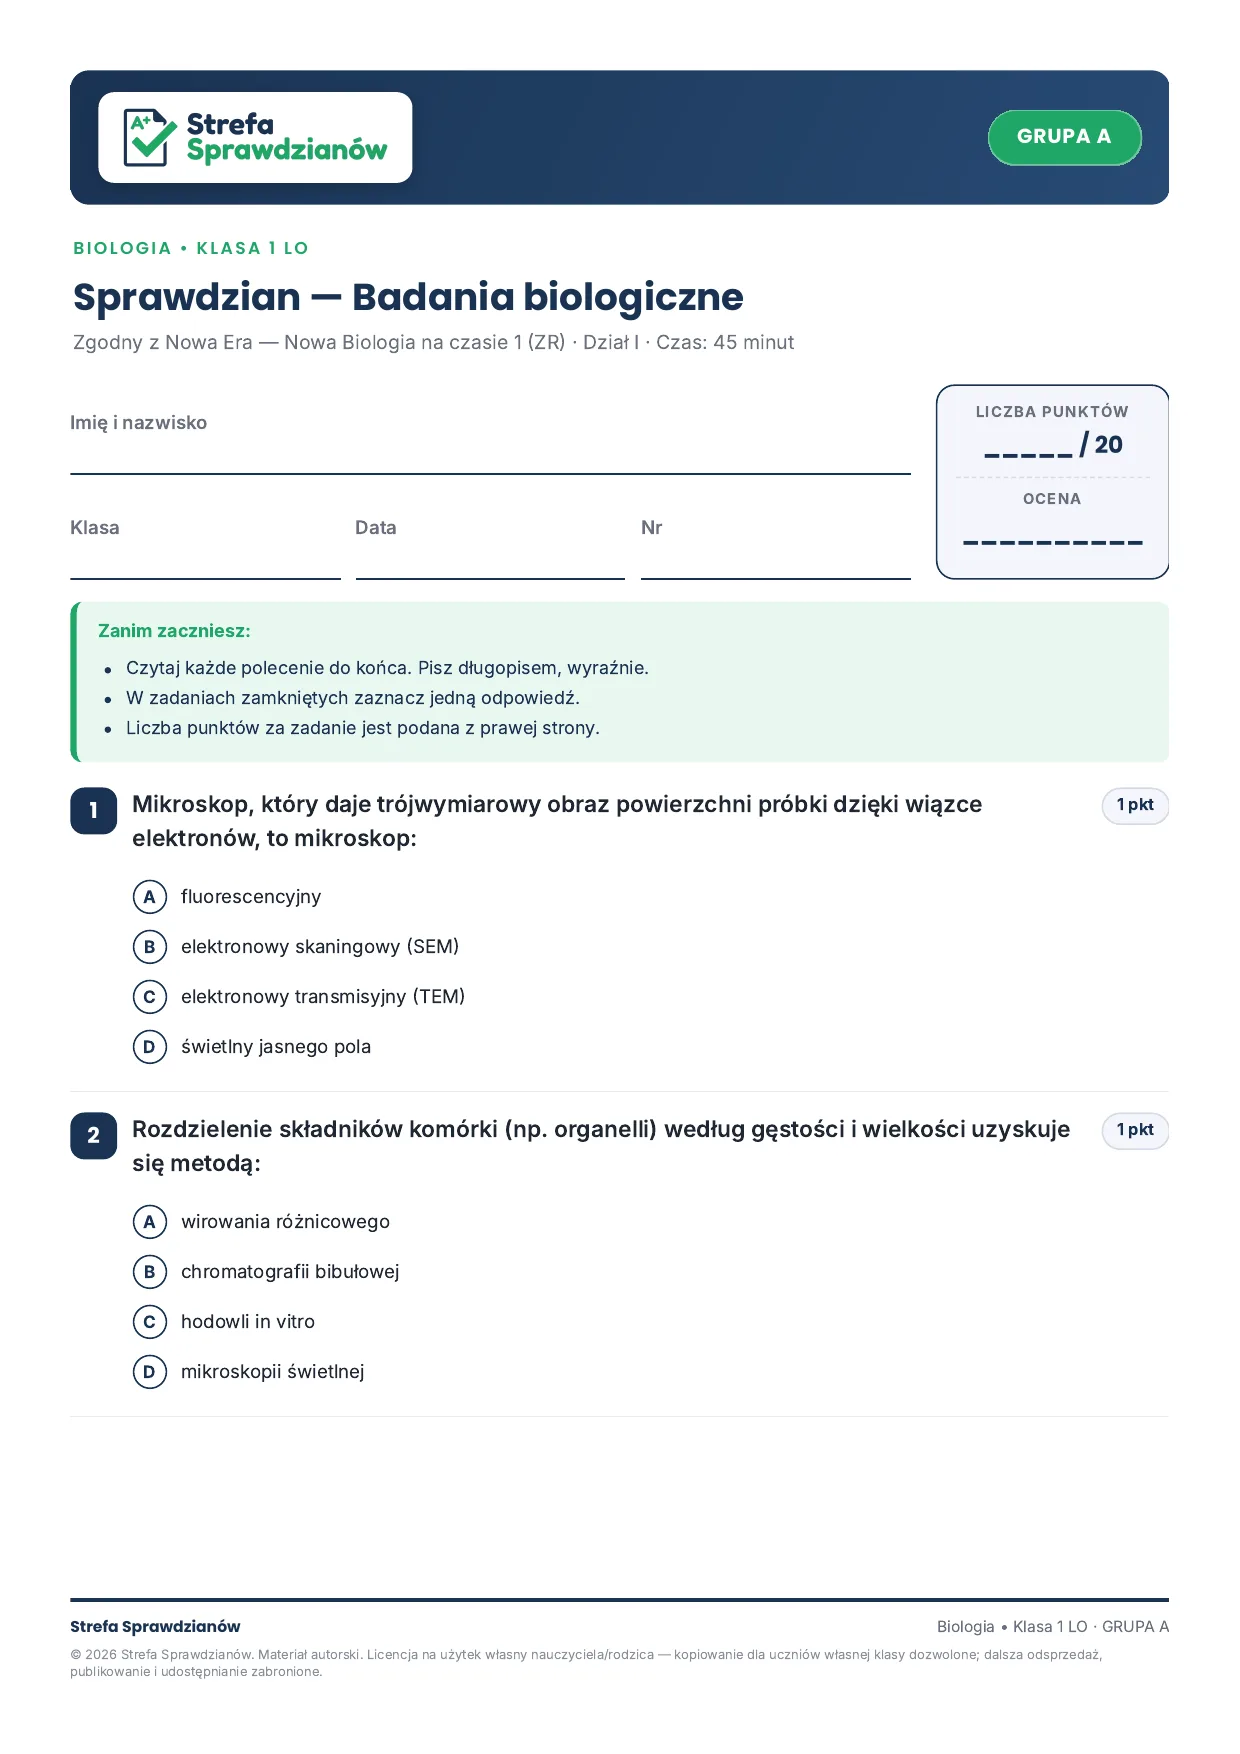Click the Liczba punktów score blank
This screenshot has width=1240, height=1754.
[x=1028, y=447]
